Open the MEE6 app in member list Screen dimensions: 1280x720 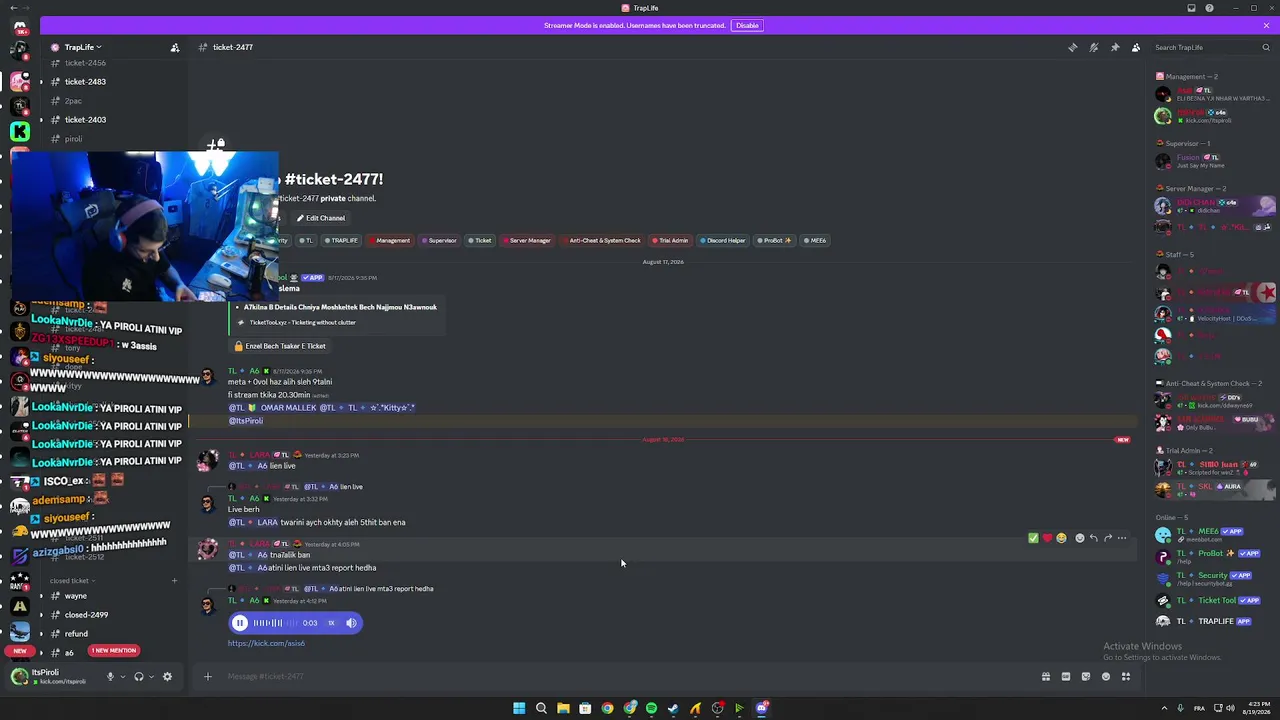coord(1212,536)
